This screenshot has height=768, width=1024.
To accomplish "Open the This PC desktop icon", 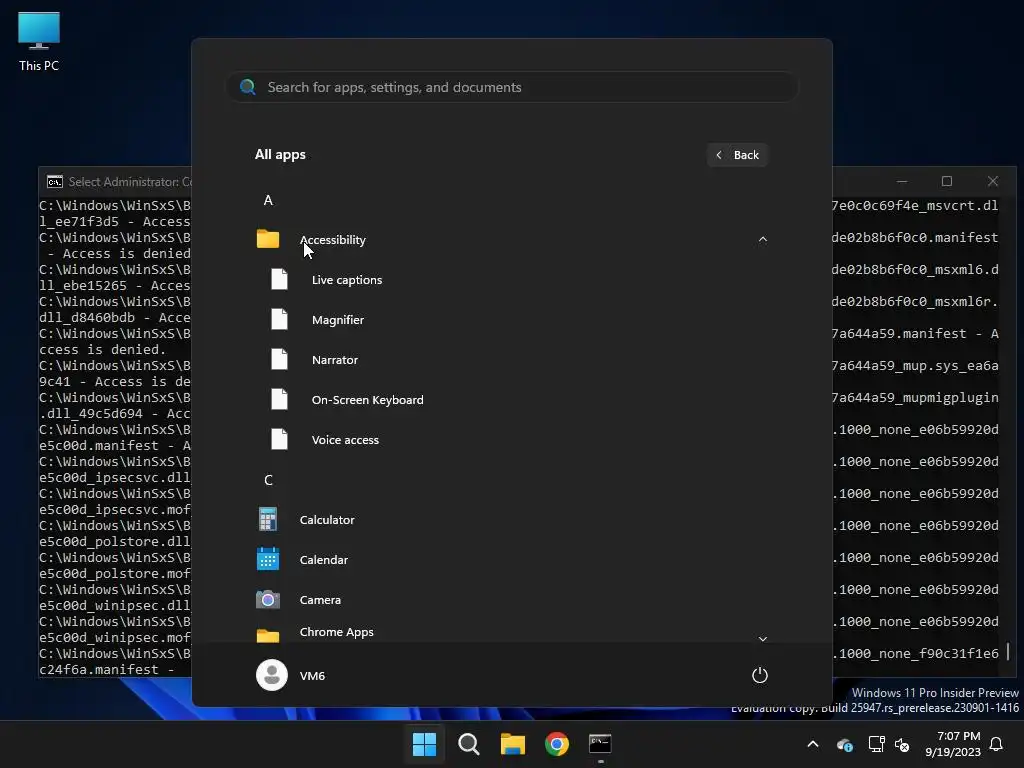I will (39, 42).
